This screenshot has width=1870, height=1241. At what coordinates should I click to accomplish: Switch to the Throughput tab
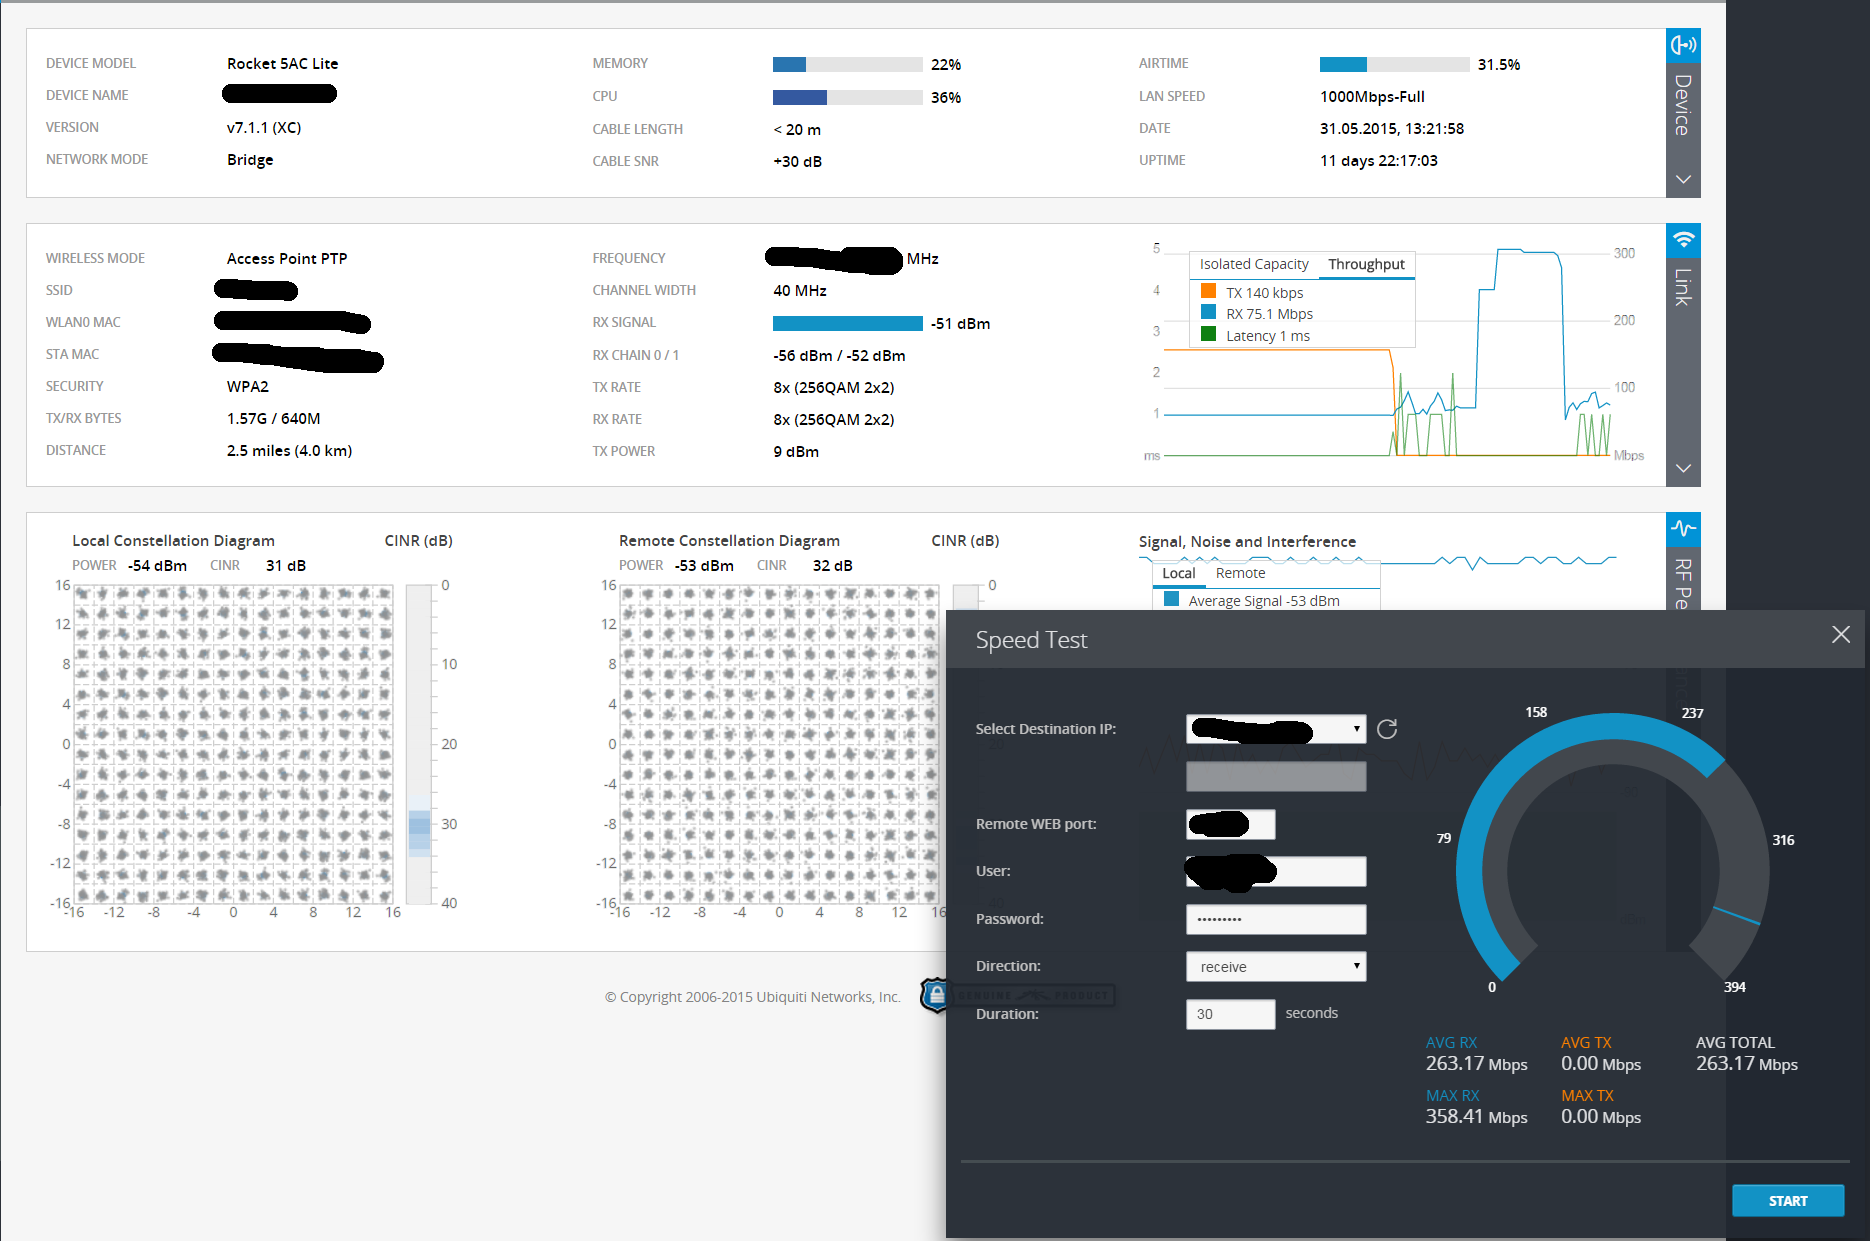[x=1366, y=264]
